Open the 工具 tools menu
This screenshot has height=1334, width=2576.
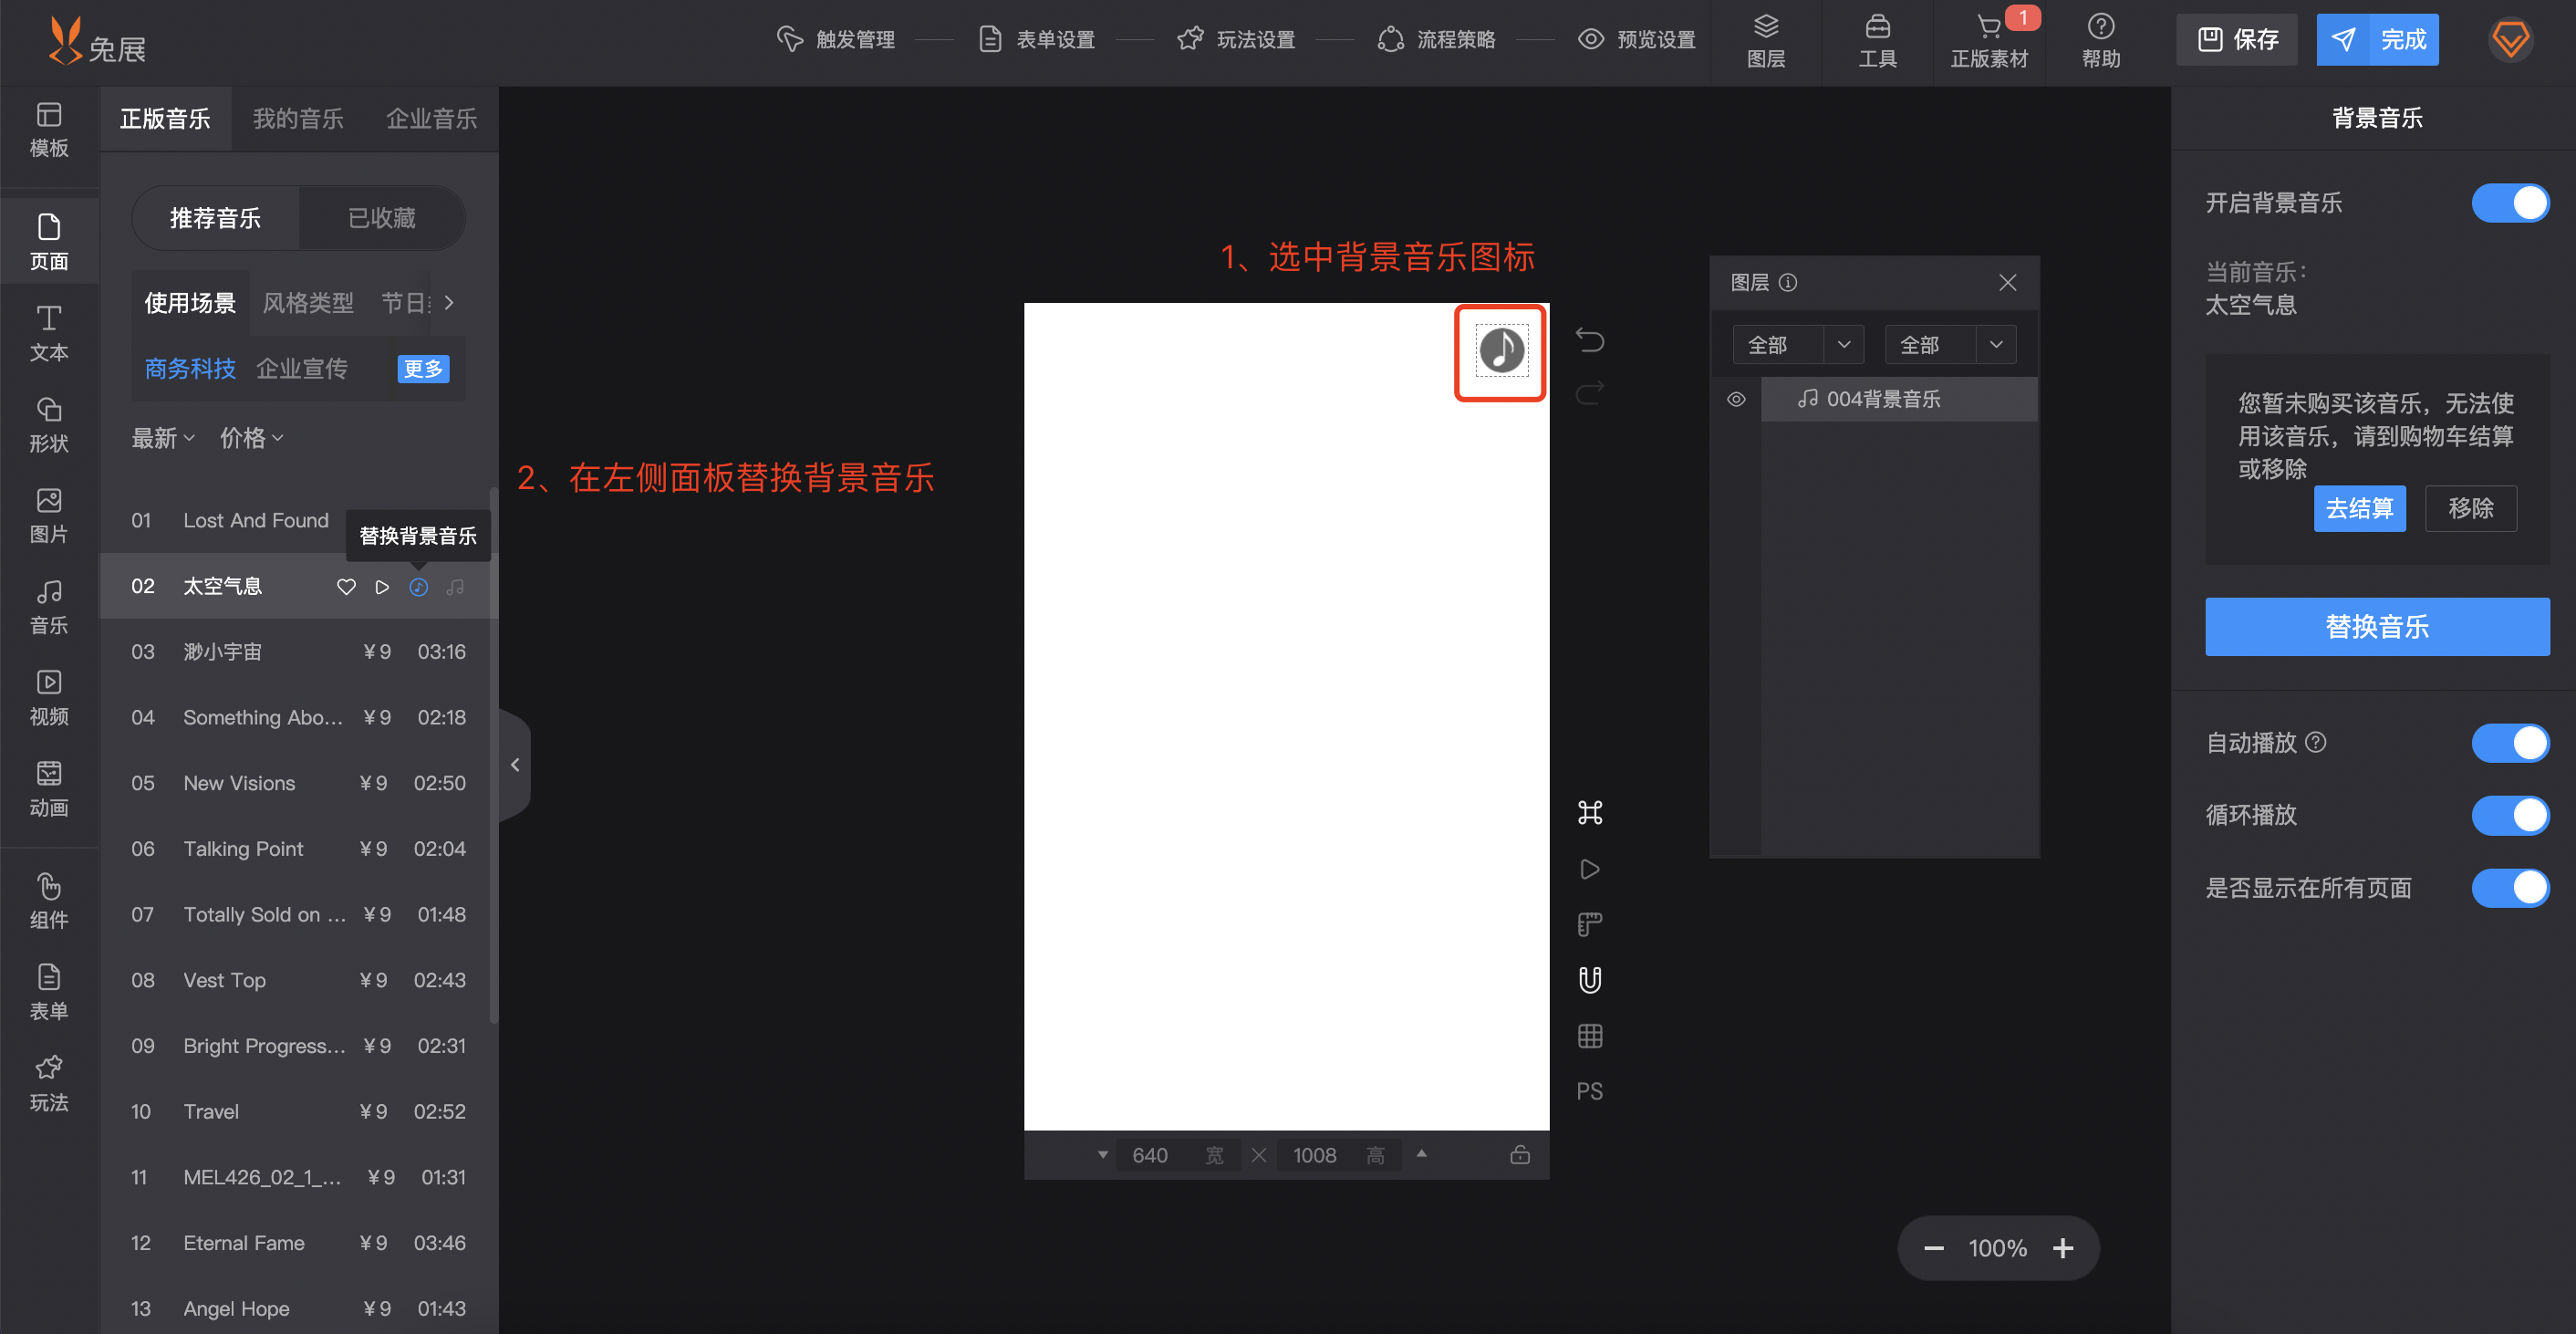[1877, 41]
